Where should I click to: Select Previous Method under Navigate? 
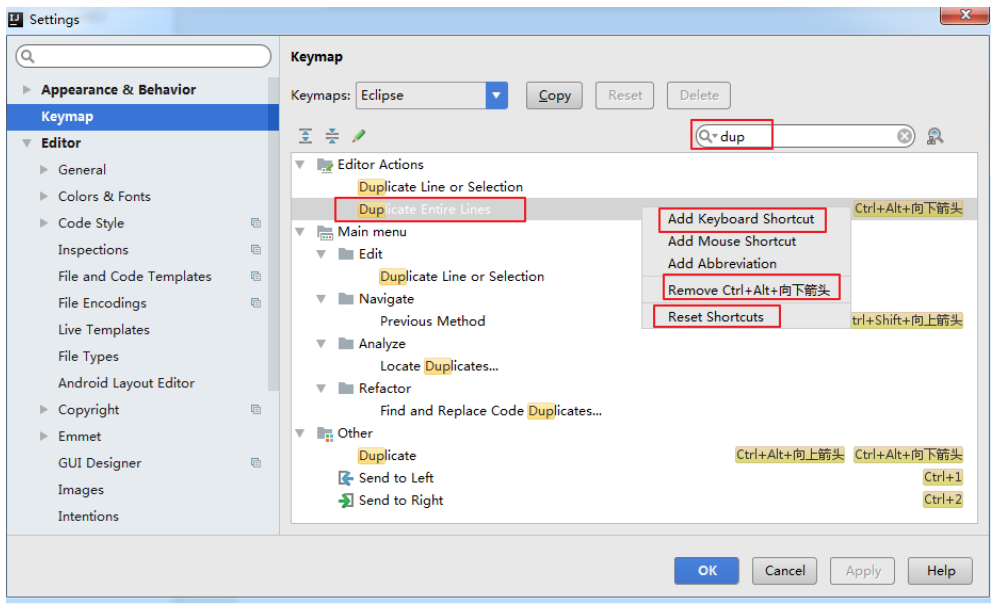pyautogui.click(x=433, y=321)
